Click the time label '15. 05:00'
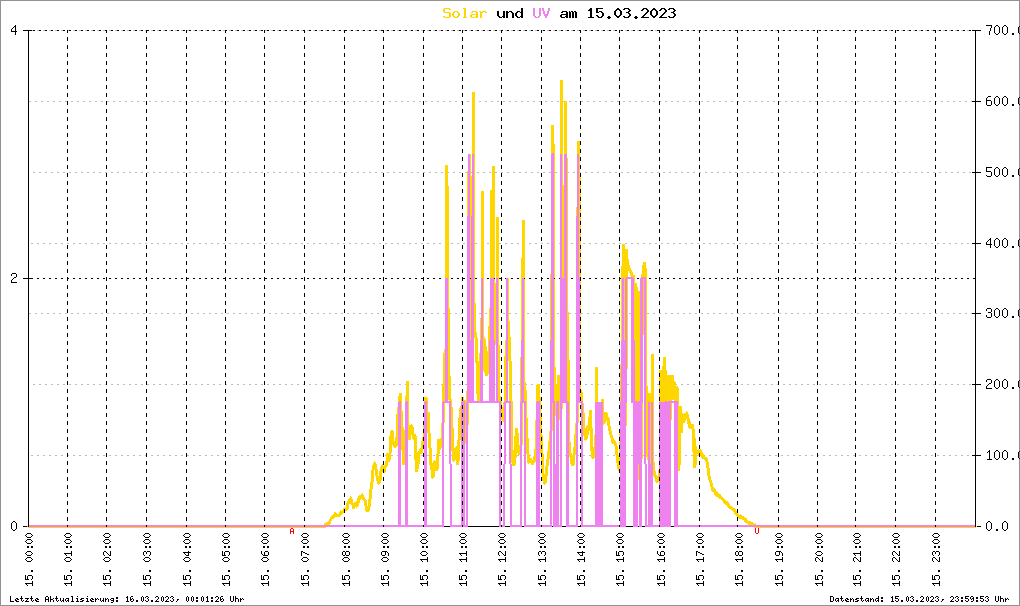The height and width of the screenshot is (606, 1020). (x=226, y=559)
